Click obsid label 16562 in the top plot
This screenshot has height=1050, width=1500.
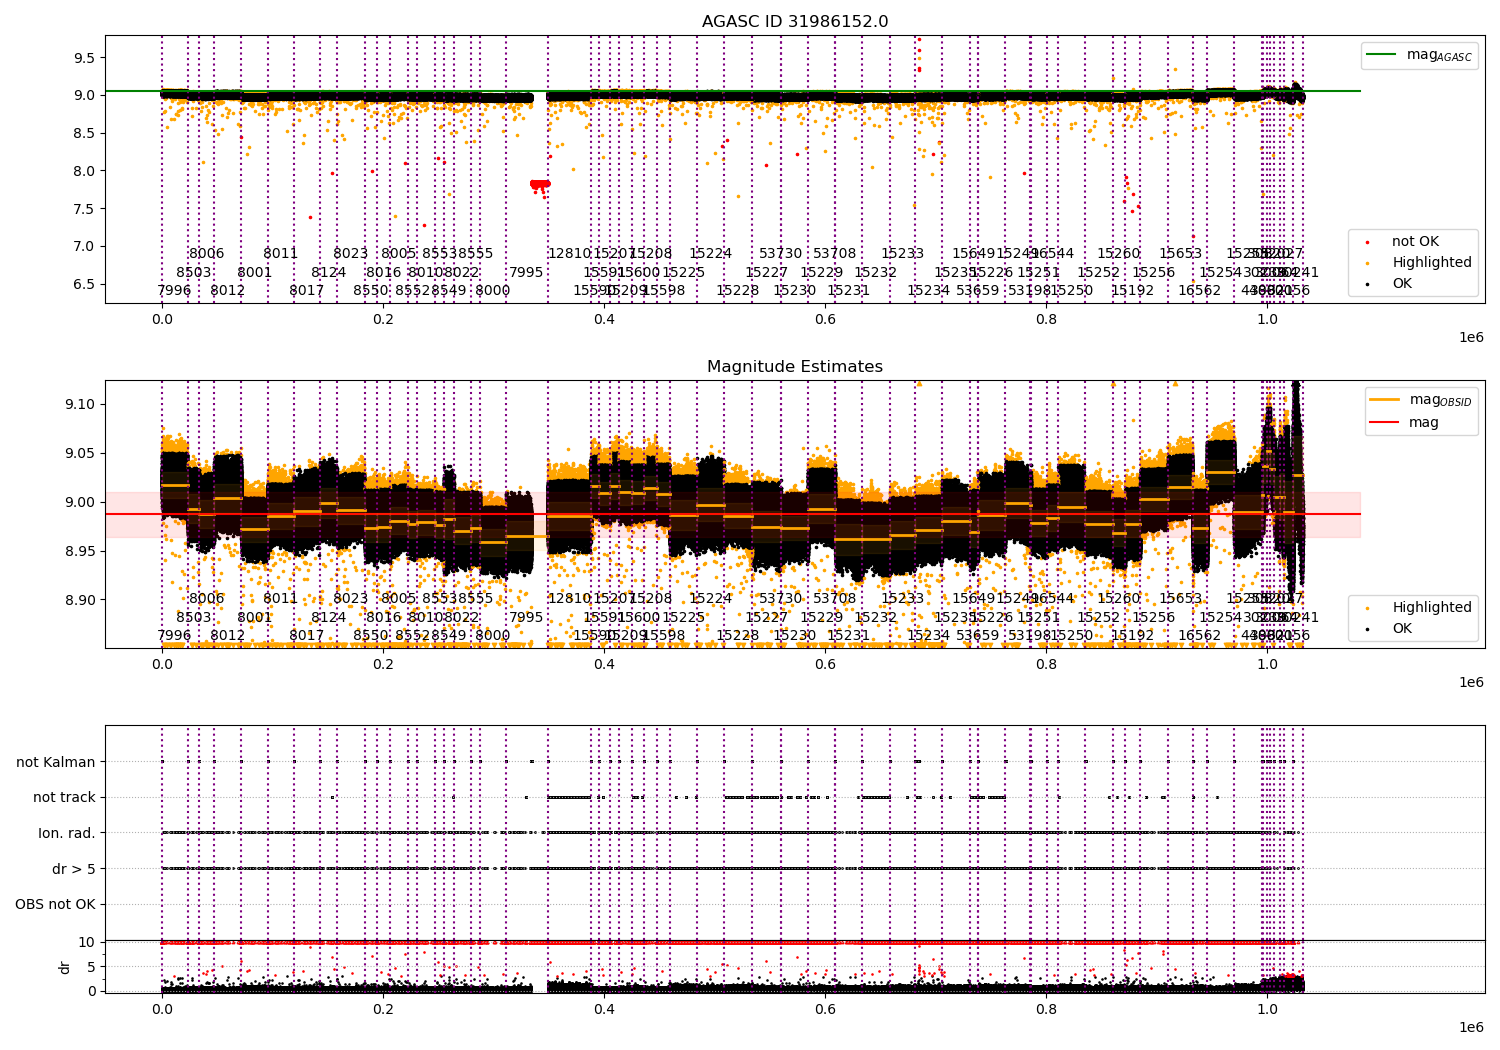[x=1199, y=291]
